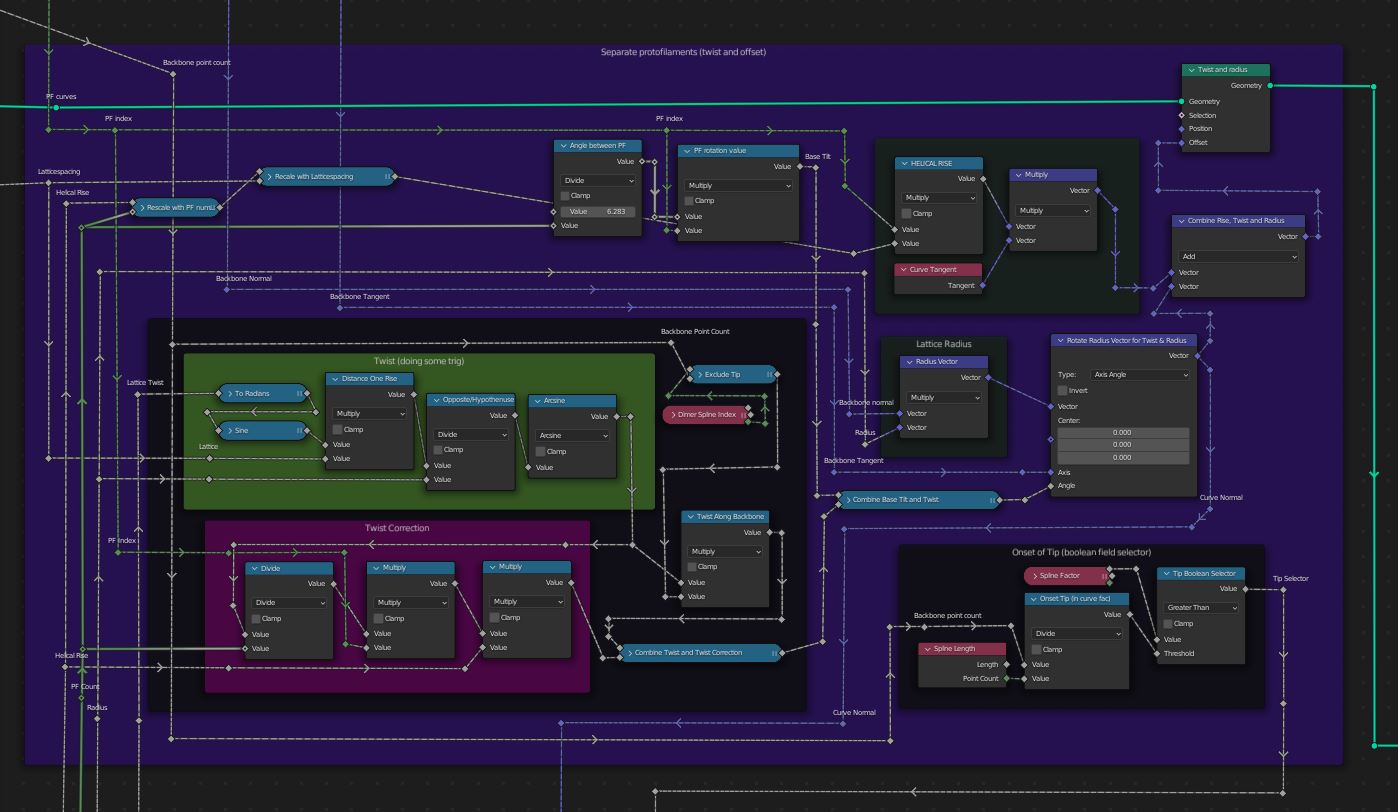
Task: Collapse the Divide node in Twist Correction
Action: click(x=254, y=569)
